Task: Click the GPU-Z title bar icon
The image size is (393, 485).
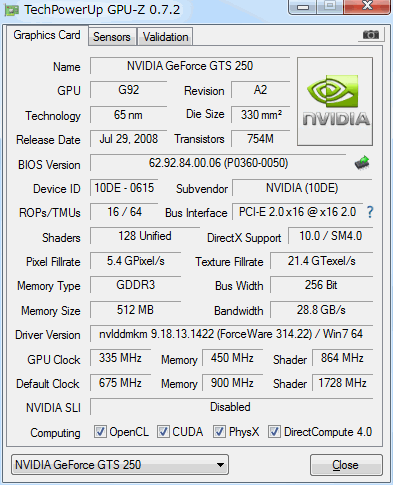Action: point(11,10)
